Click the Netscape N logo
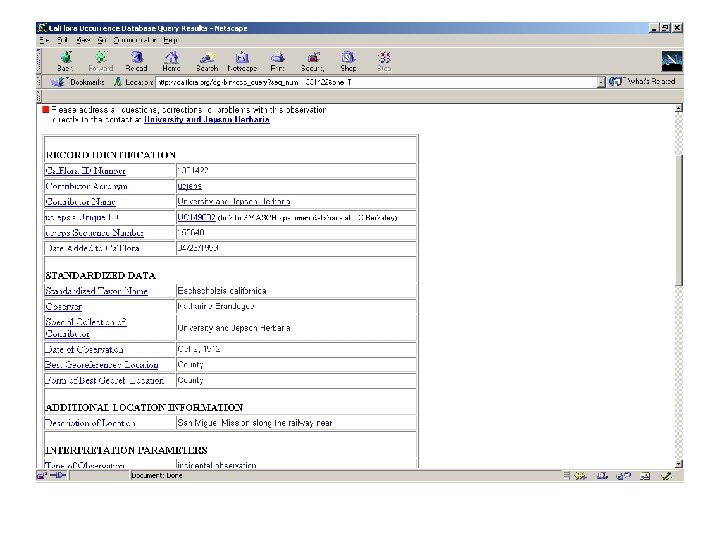The image size is (720, 540). [x=671, y=61]
